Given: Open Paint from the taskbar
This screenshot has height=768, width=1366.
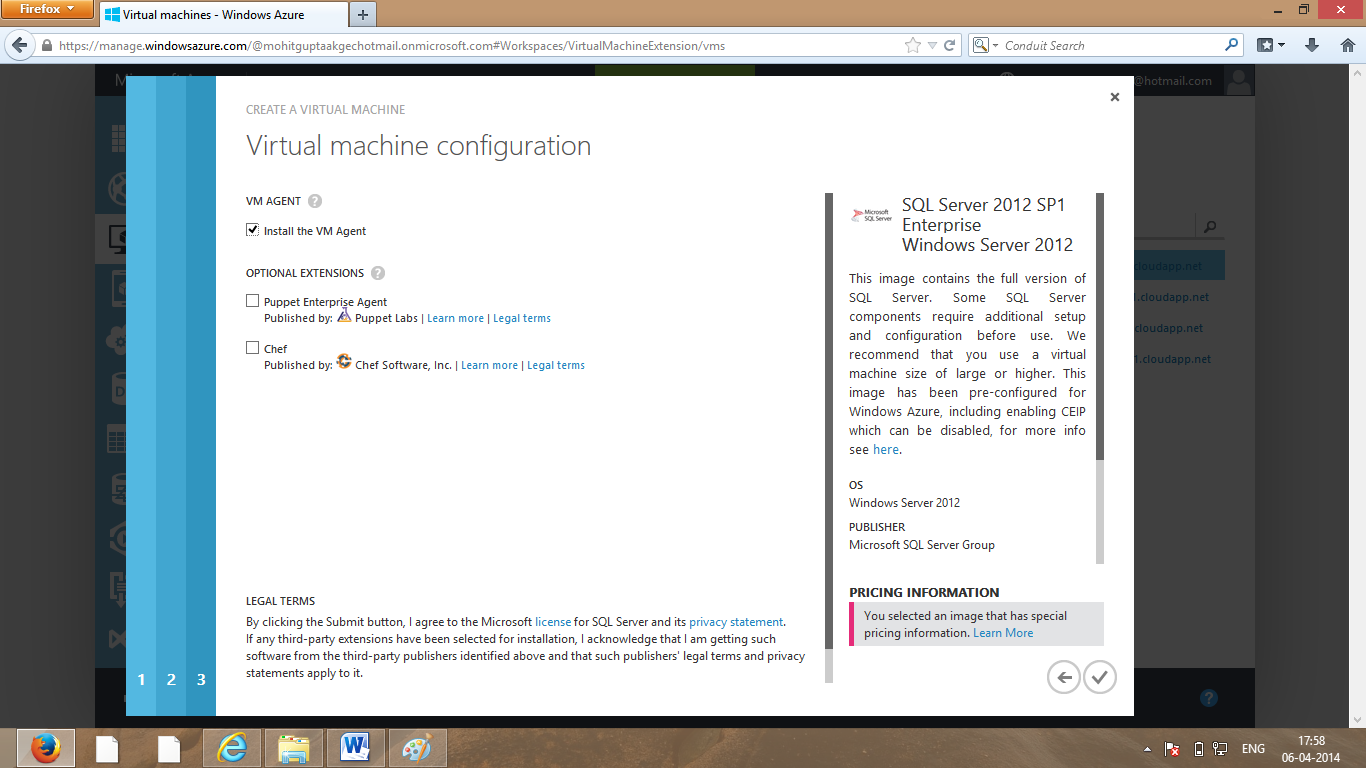Looking at the screenshot, I should click(x=418, y=748).
